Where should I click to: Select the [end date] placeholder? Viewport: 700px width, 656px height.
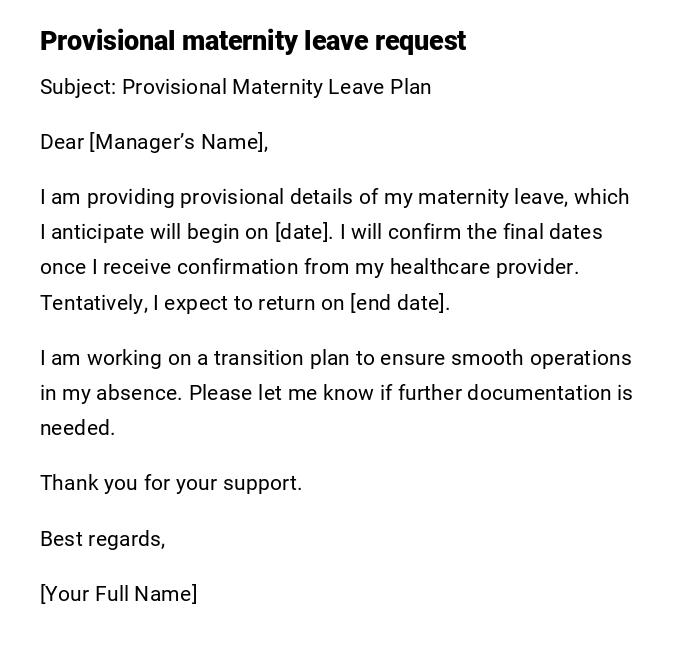point(400,303)
